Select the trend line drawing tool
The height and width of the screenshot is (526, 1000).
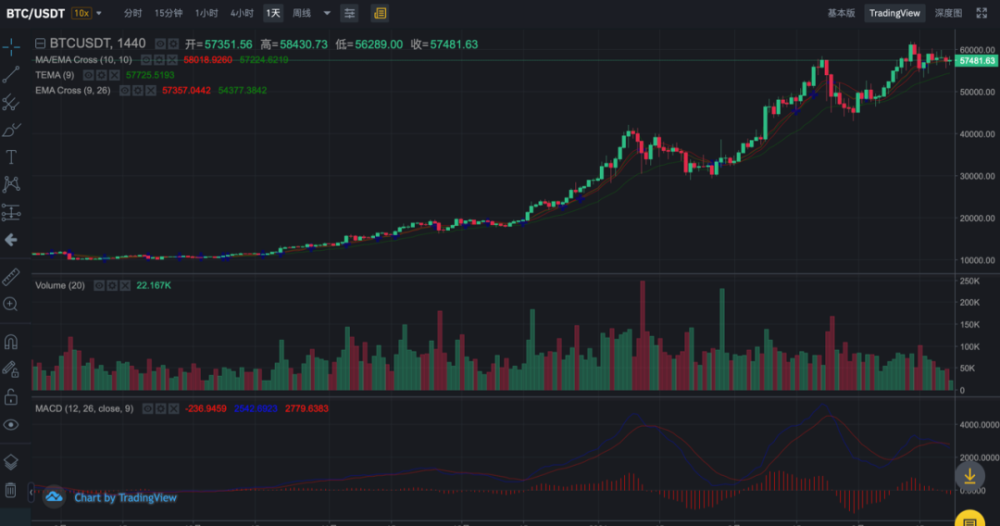point(11,74)
